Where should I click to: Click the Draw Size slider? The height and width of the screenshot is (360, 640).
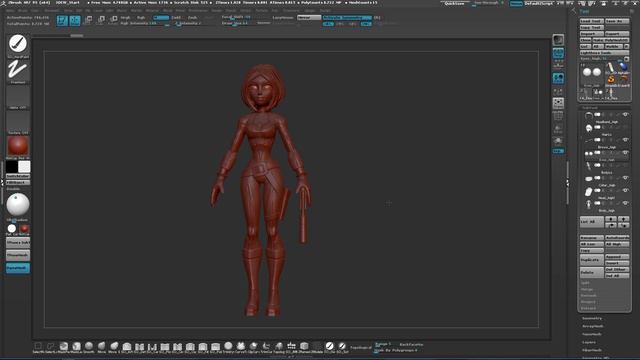pos(240,23)
